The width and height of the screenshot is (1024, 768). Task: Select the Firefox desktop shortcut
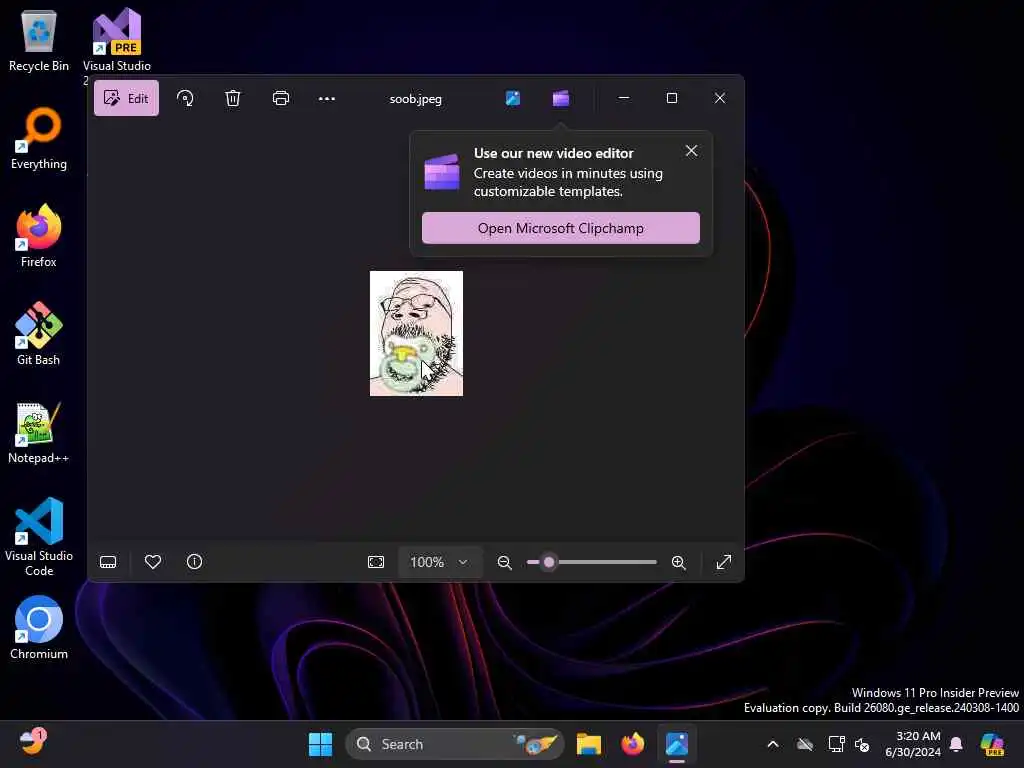[x=39, y=236]
